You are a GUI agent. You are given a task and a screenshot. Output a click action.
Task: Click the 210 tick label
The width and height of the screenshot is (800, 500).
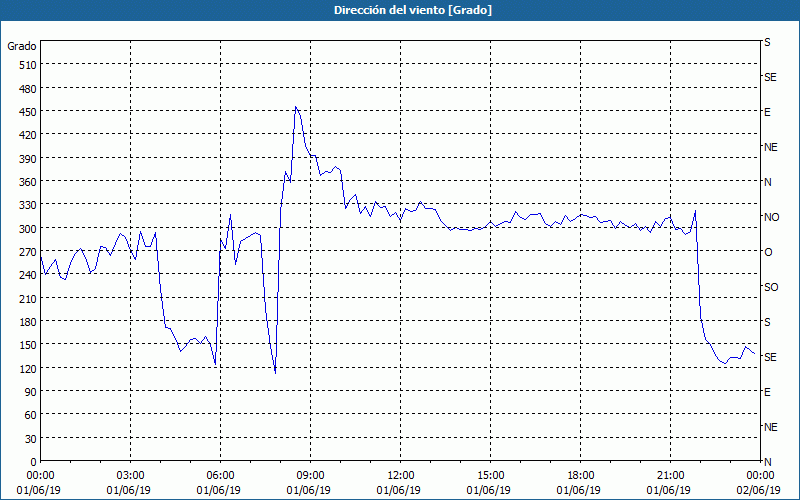[28, 298]
